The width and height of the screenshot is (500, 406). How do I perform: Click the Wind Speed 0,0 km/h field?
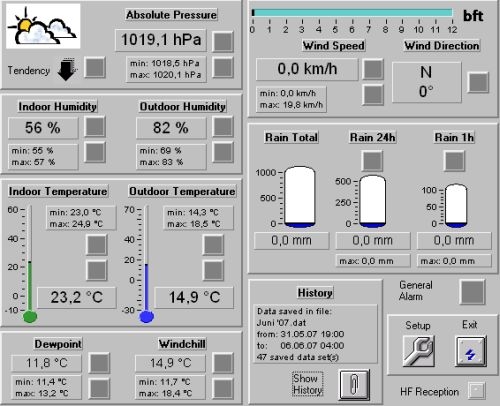pyautogui.click(x=307, y=69)
